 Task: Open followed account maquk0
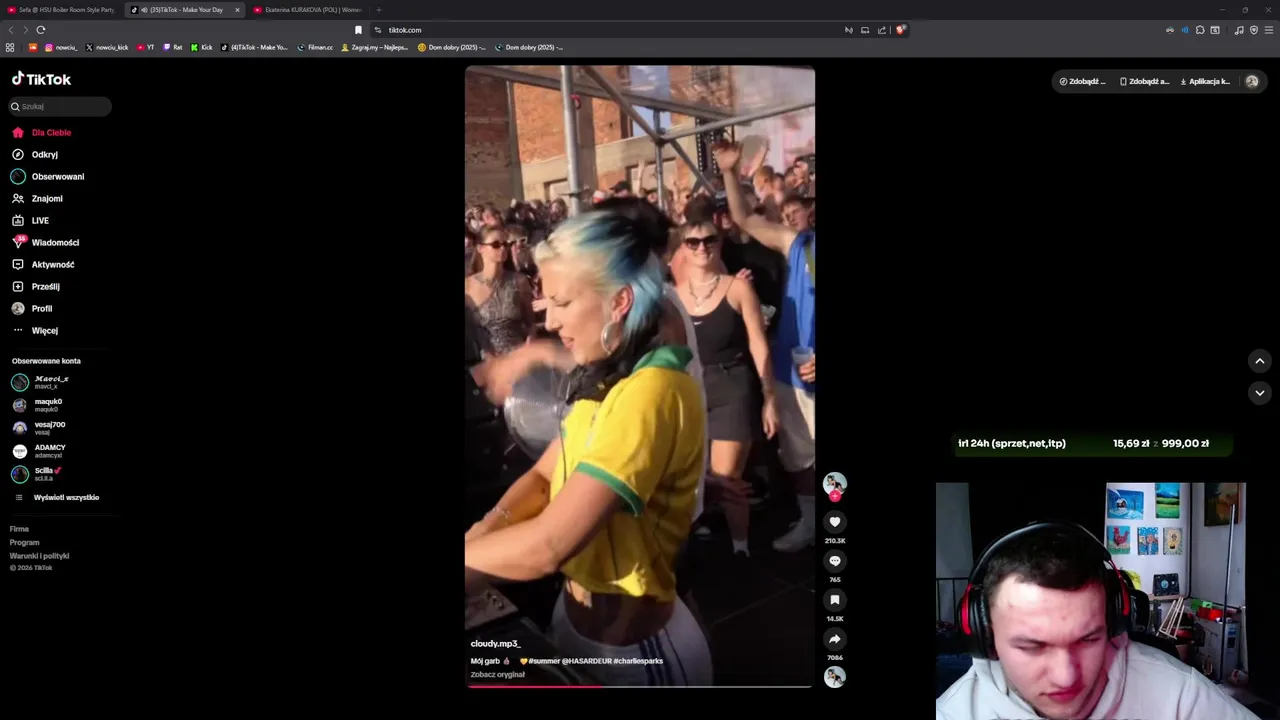40,405
